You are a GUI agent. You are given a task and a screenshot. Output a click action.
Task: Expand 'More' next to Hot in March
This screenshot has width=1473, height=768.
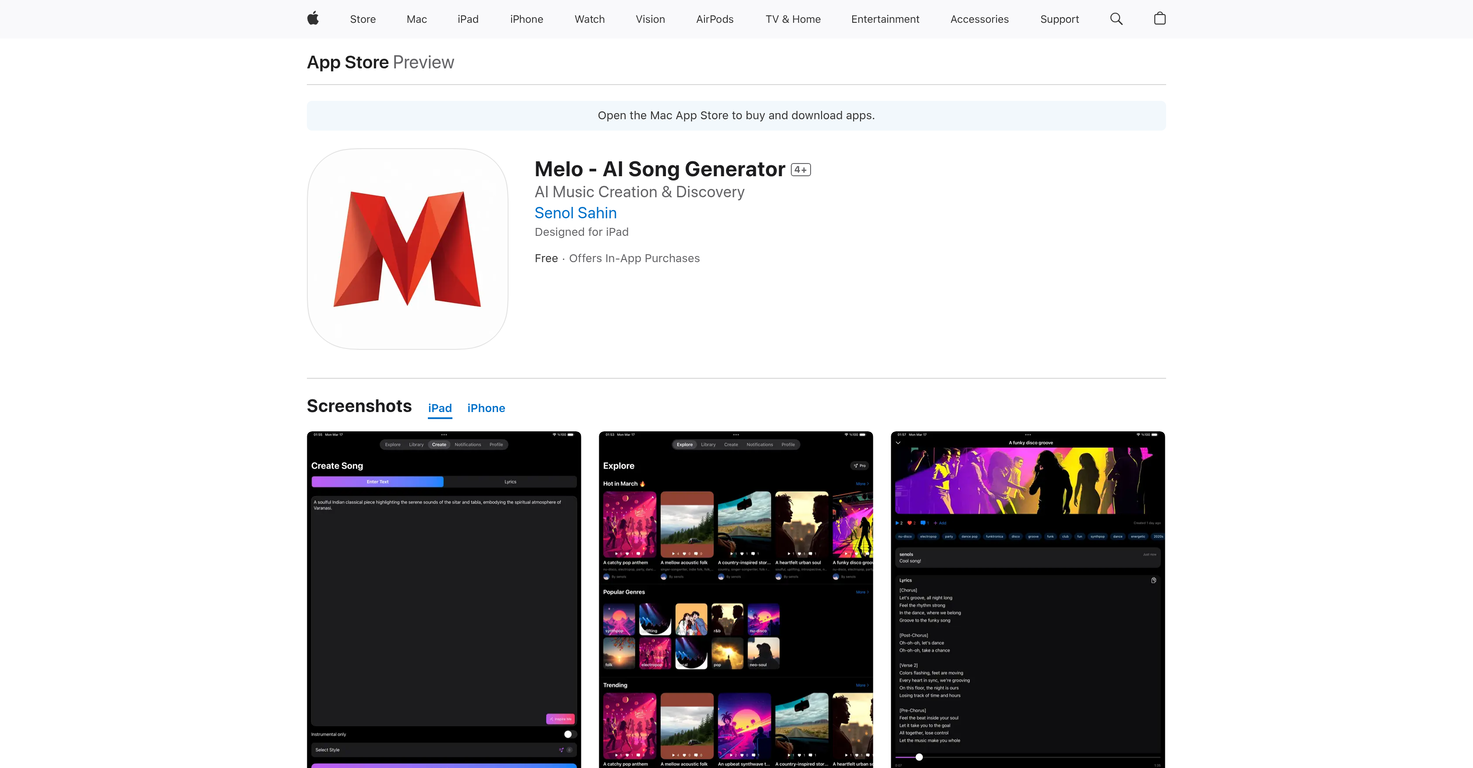tap(862, 483)
